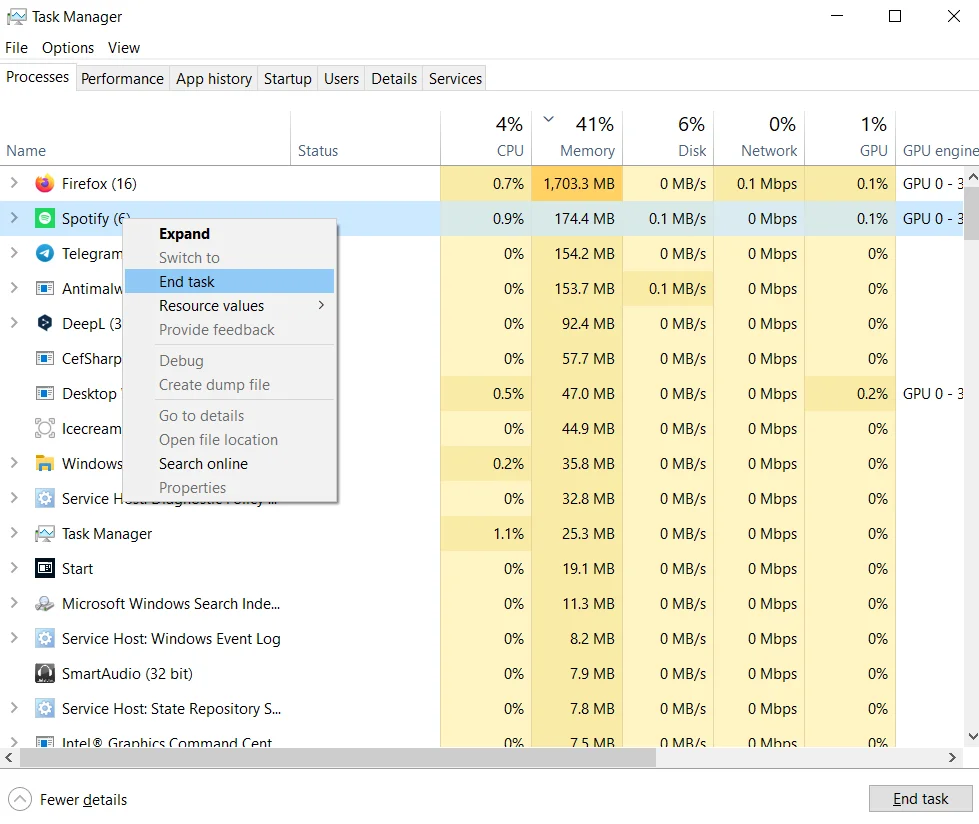Click the Spotify process icon

click(44, 218)
